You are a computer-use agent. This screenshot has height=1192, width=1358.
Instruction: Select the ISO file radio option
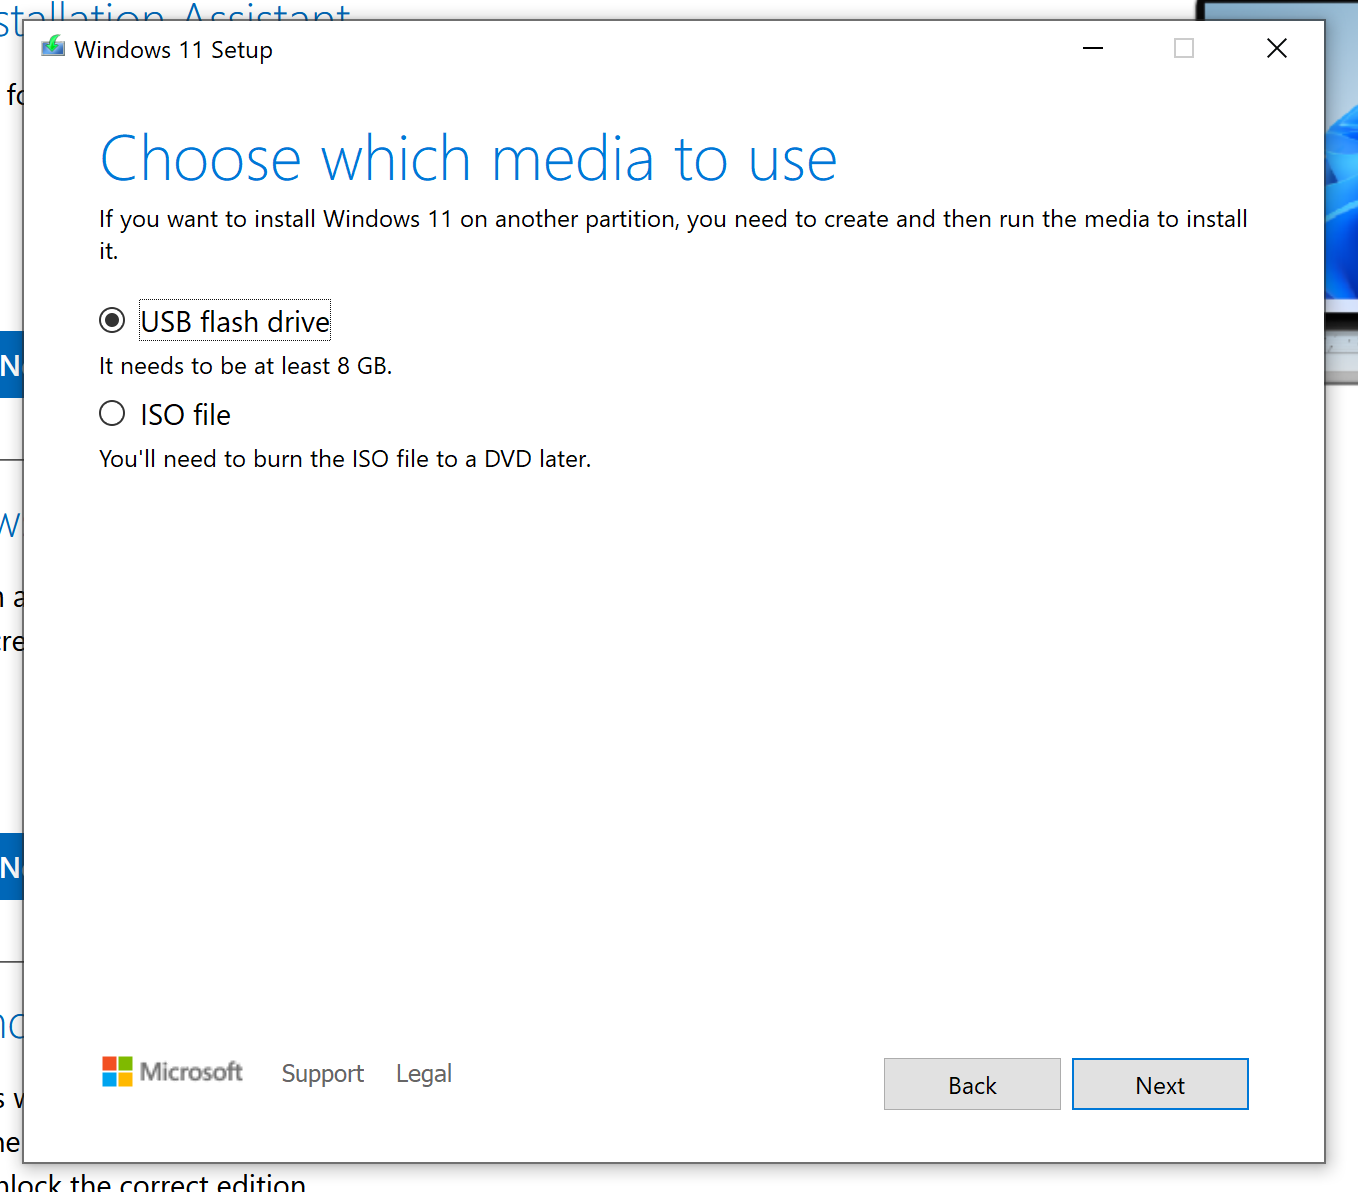click(x=112, y=413)
